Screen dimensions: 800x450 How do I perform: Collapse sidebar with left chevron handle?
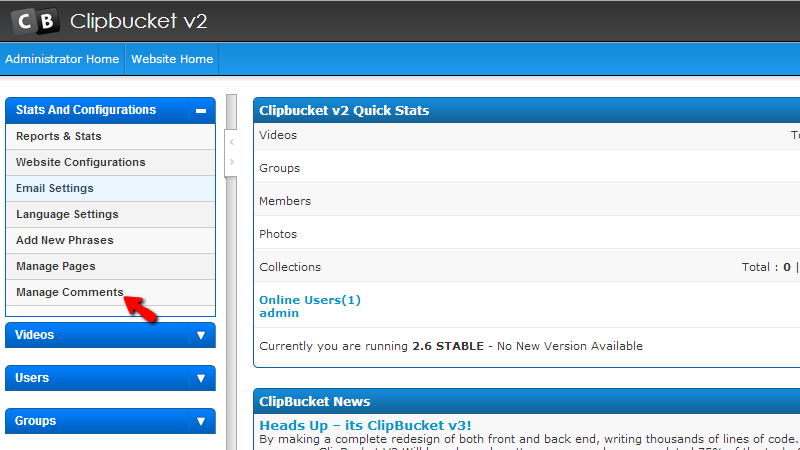(x=232, y=142)
